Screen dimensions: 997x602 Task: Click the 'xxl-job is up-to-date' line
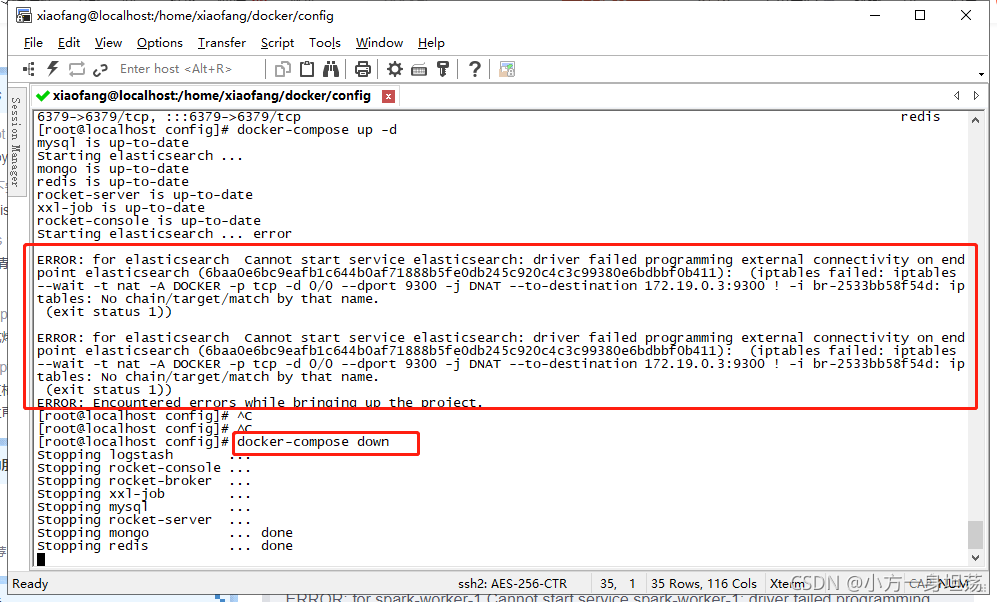tap(121, 208)
